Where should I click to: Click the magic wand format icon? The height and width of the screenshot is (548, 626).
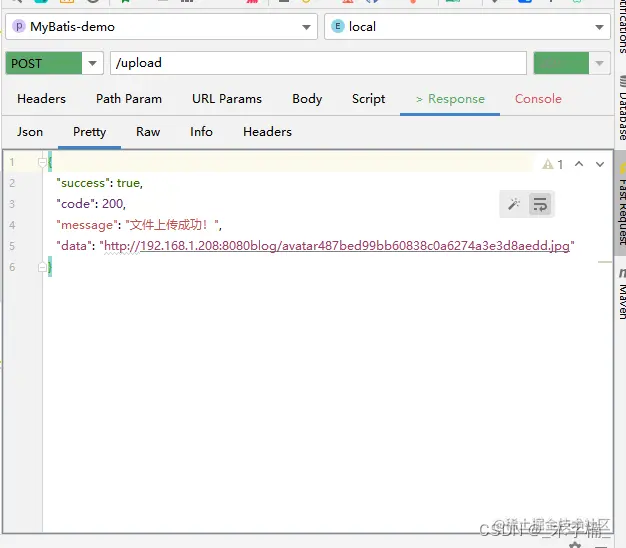[514, 204]
